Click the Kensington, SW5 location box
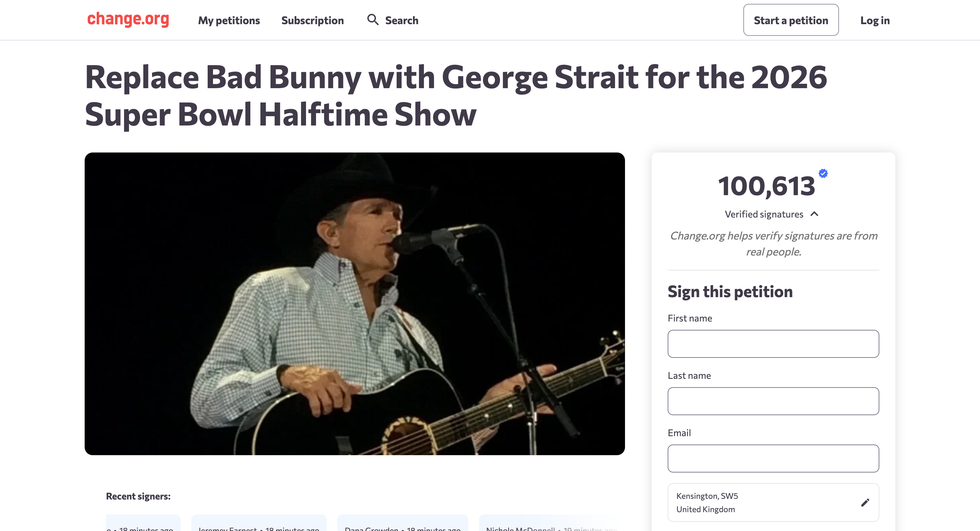This screenshot has width=980, height=531. coord(760,502)
